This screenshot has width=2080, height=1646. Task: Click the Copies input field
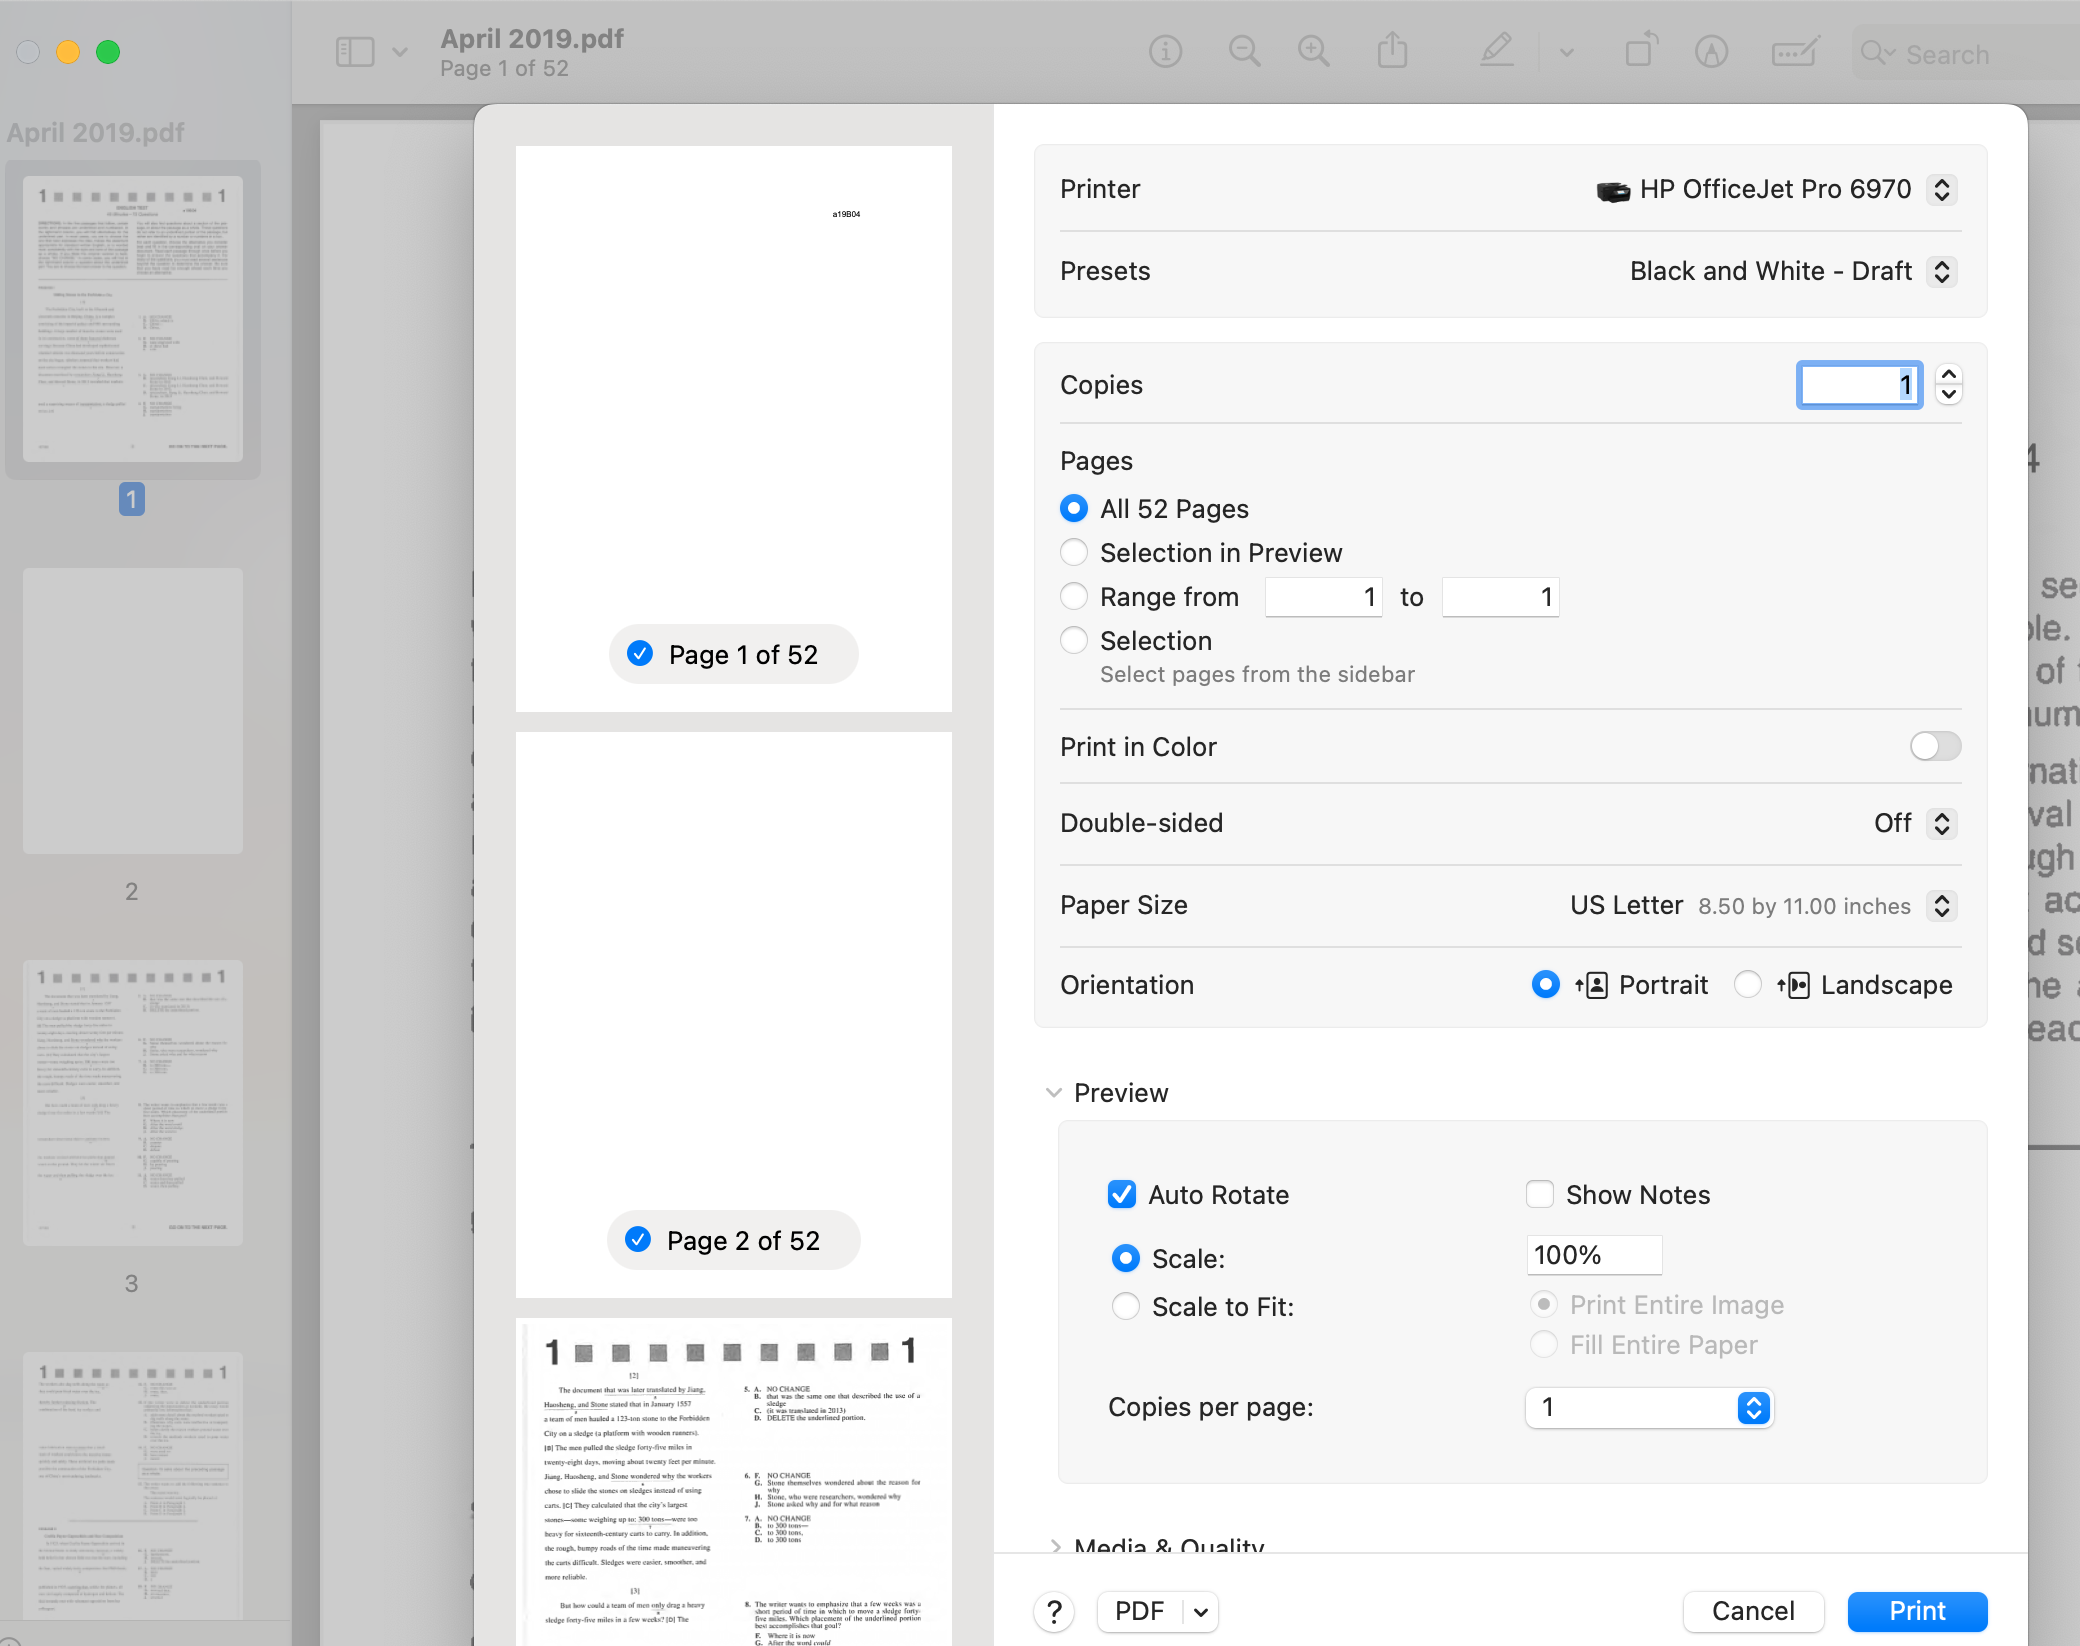[x=1859, y=385]
